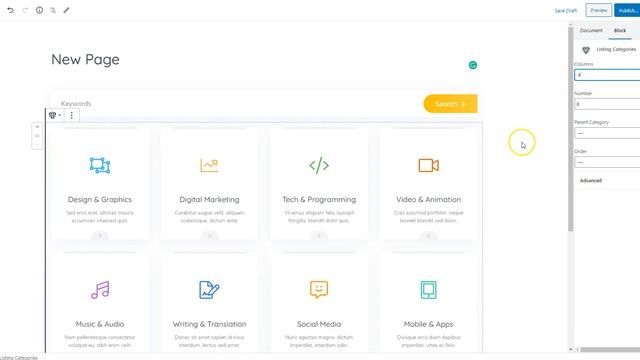Focus the Number input field
Image resolution: width=640 pixels, height=360 pixels.
click(x=607, y=104)
